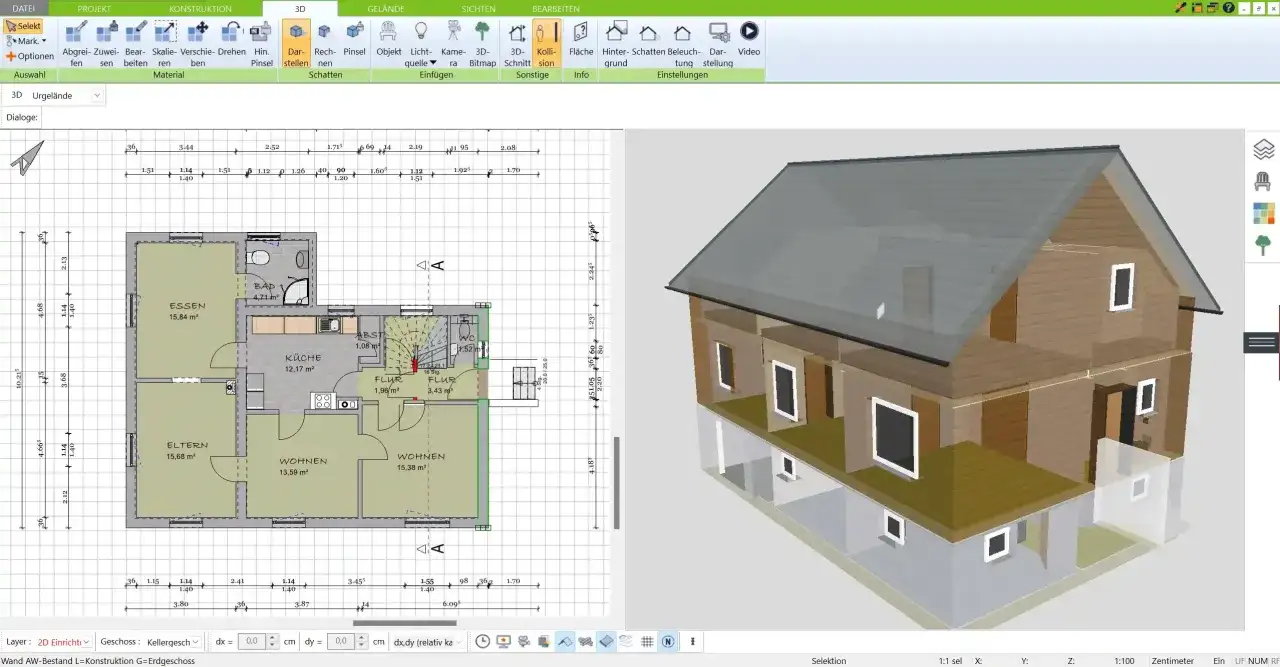
Task: Click the armchair furniture icon in right sidebar
Action: [1263, 181]
